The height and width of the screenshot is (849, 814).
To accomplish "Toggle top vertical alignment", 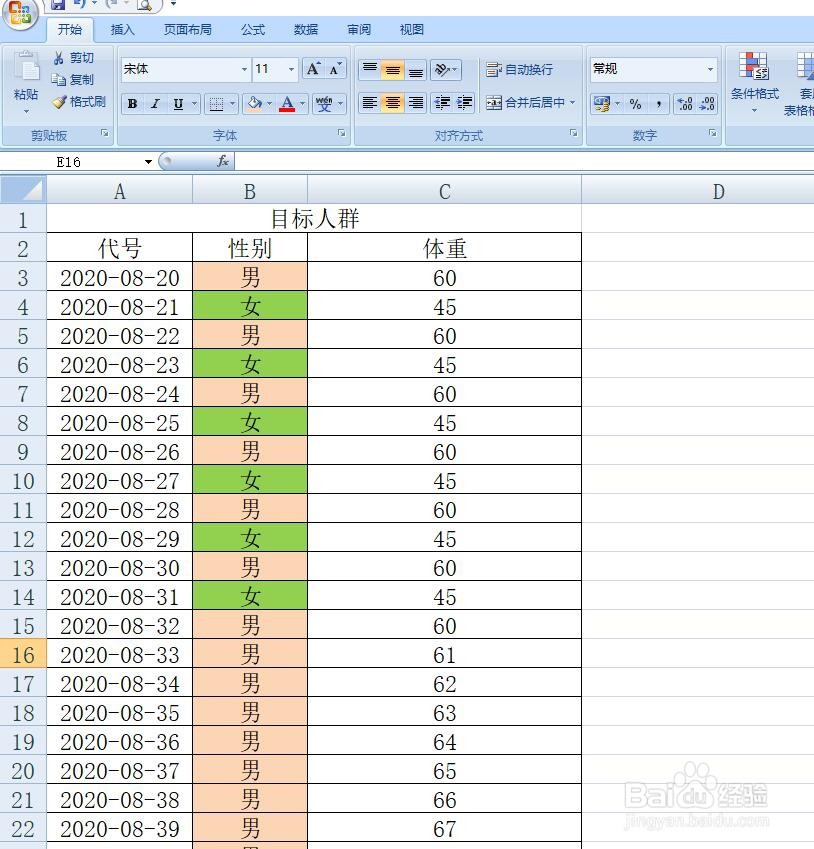I will coord(370,69).
